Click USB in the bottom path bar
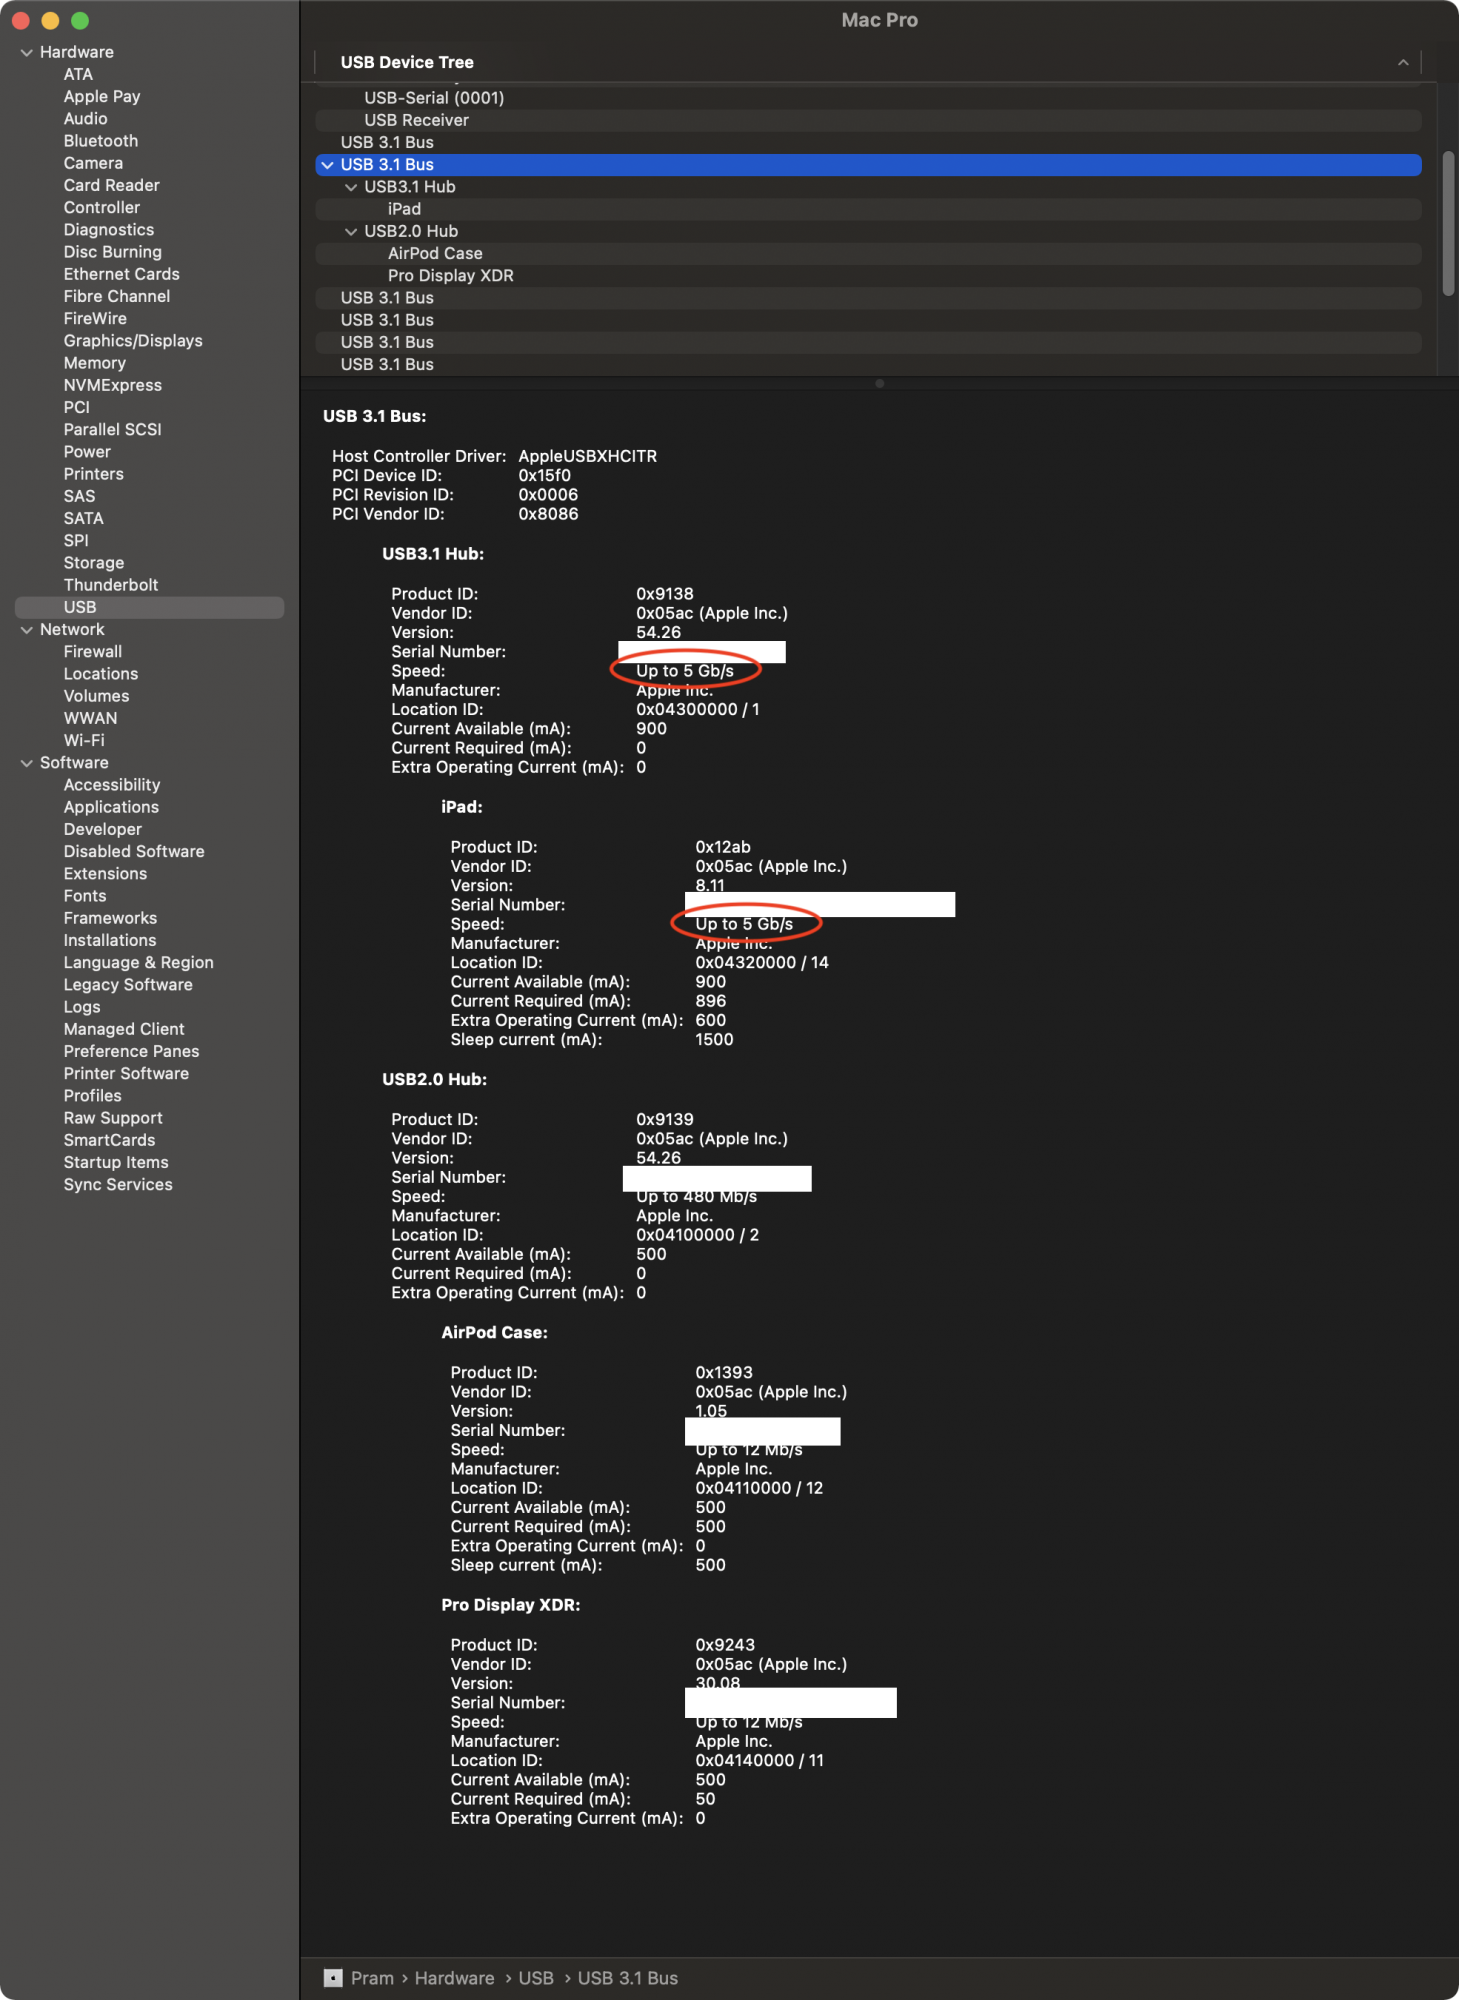Image resolution: width=1459 pixels, height=2000 pixels. pyautogui.click(x=536, y=1978)
